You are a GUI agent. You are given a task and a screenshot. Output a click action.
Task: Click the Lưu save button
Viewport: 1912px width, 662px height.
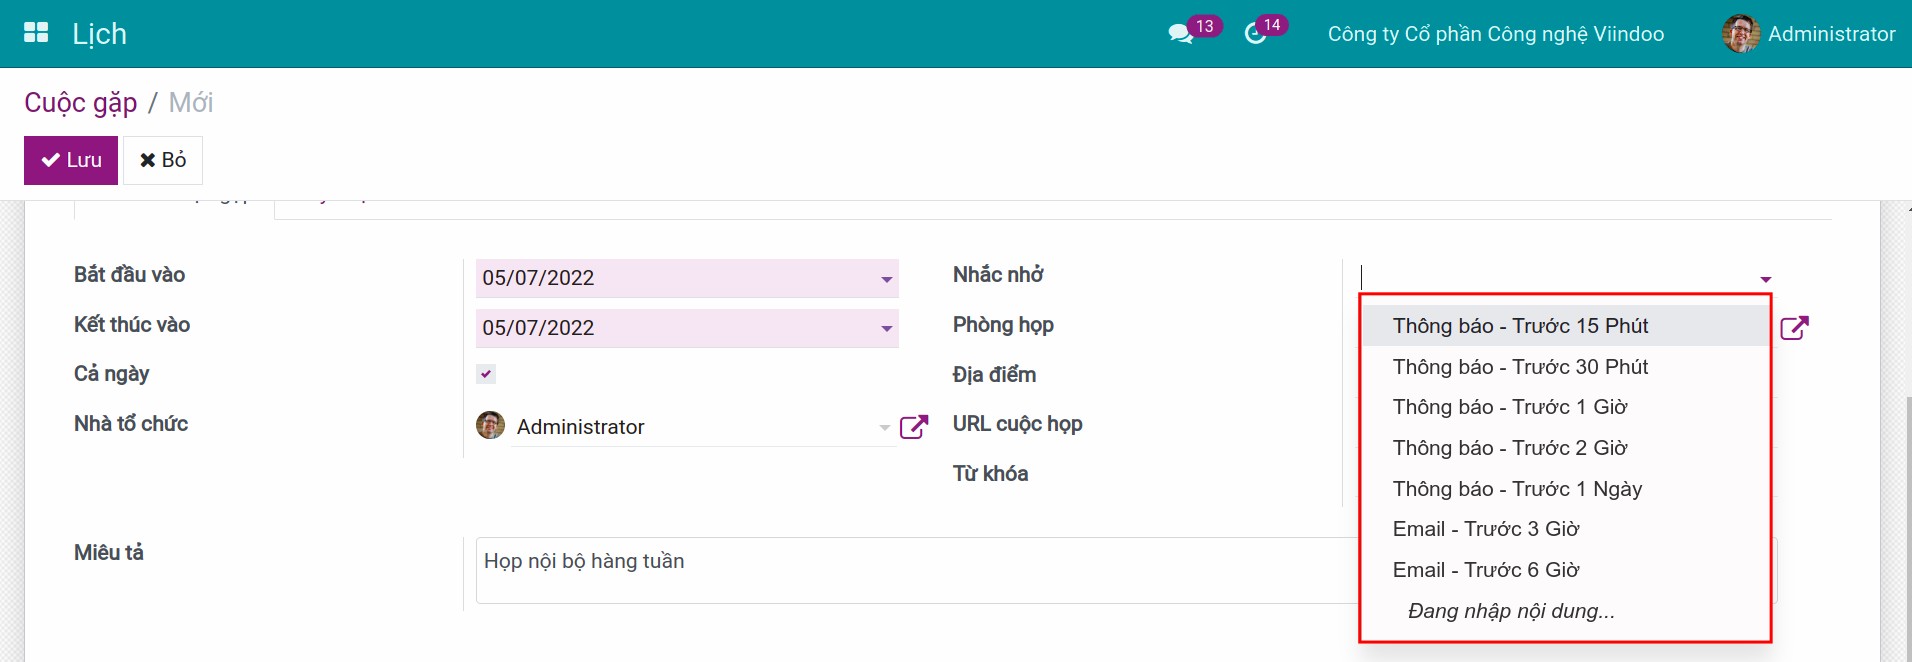pyautogui.click(x=71, y=160)
